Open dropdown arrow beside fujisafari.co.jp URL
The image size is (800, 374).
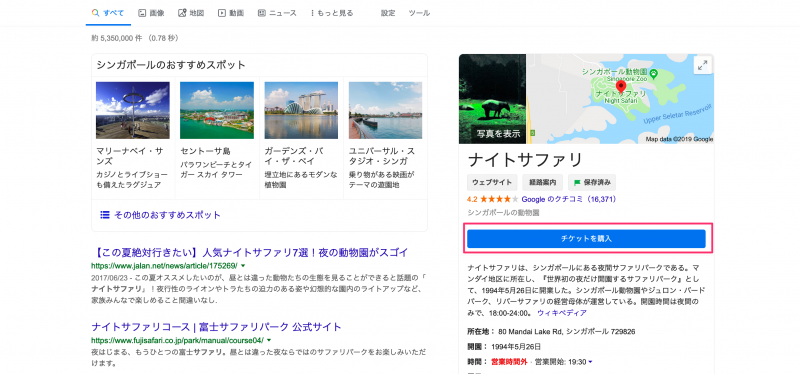point(269,340)
